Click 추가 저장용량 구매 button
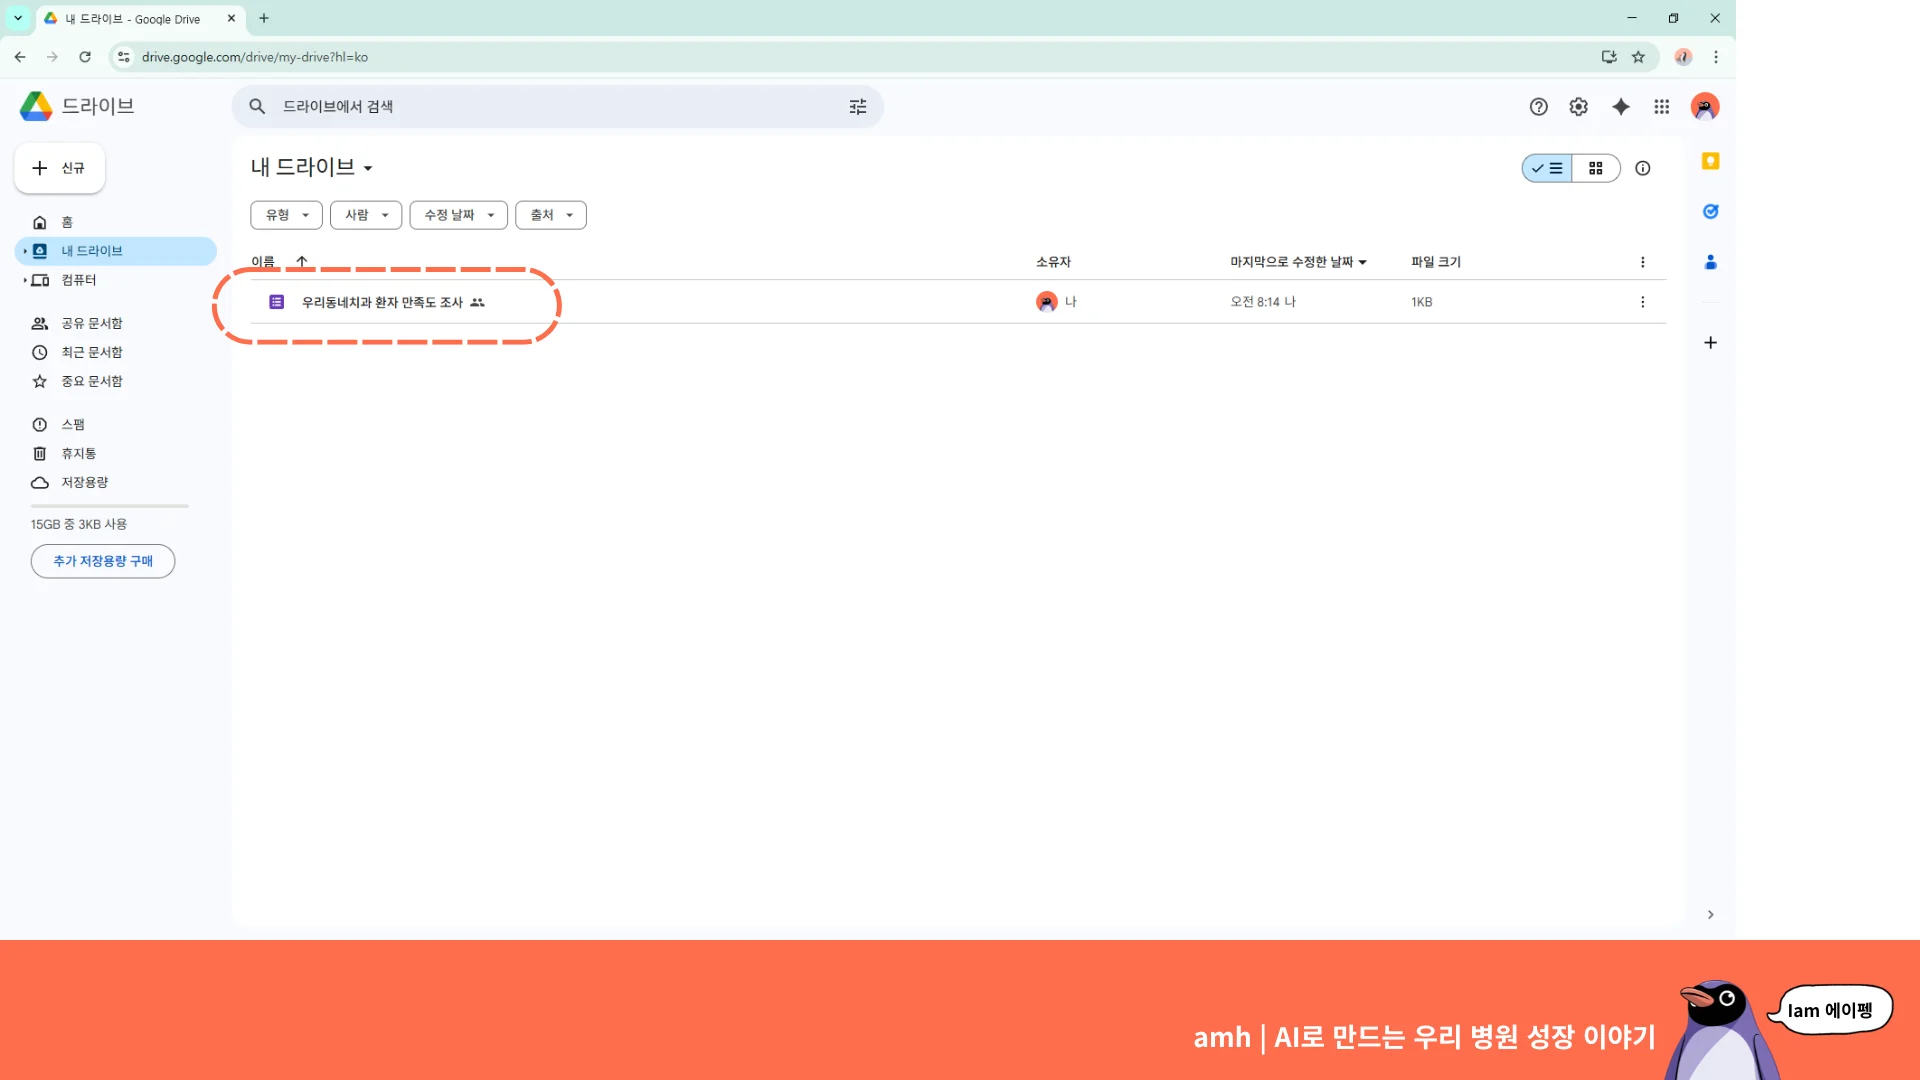Image resolution: width=1920 pixels, height=1080 pixels. click(x=103, y=561)
